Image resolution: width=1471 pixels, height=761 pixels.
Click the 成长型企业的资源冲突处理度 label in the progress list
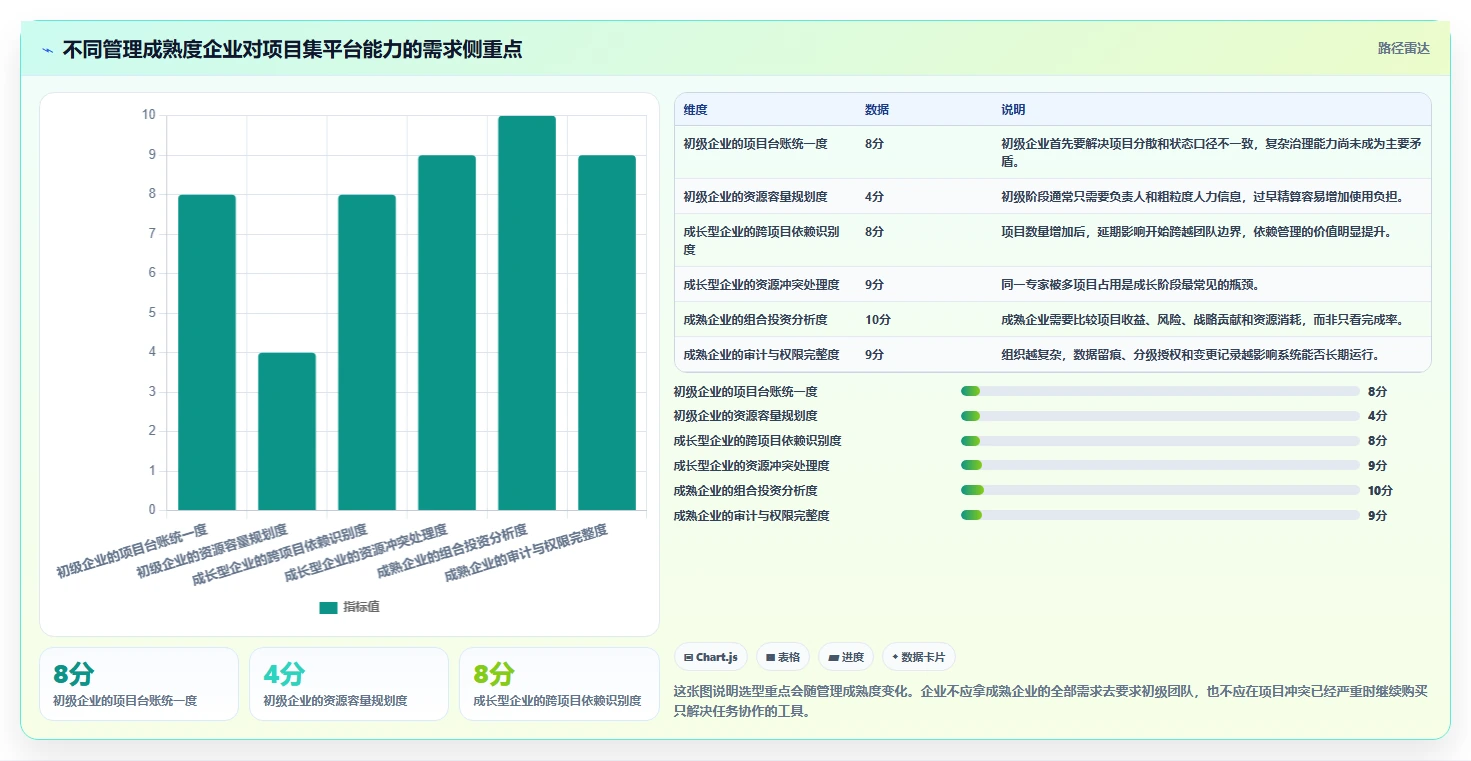752,465
